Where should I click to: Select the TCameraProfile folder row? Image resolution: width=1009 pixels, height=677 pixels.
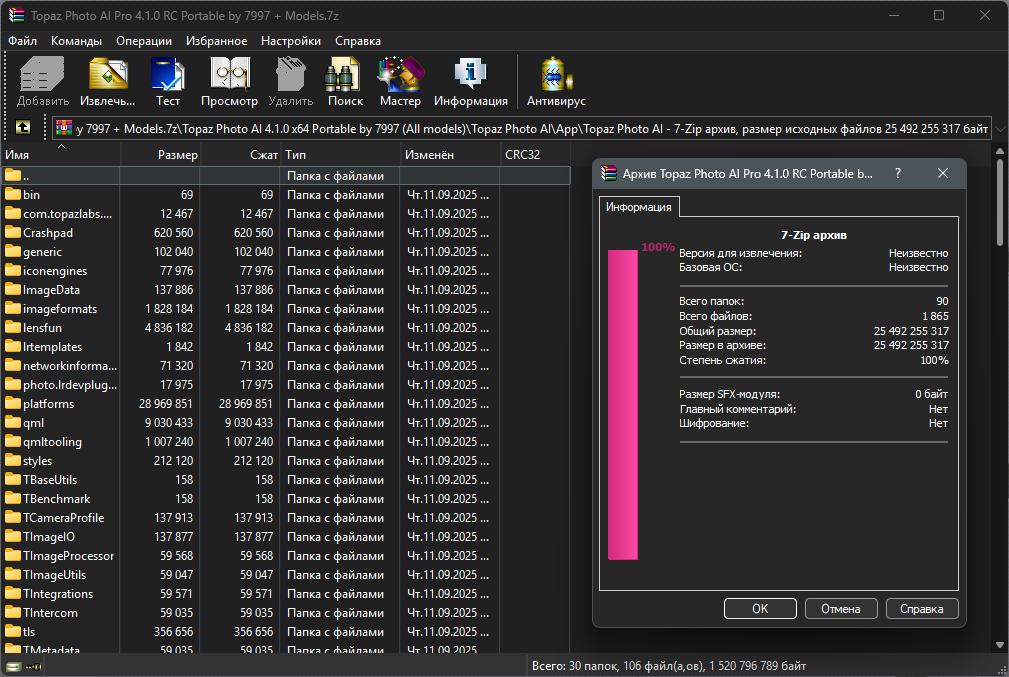[285, 517]
